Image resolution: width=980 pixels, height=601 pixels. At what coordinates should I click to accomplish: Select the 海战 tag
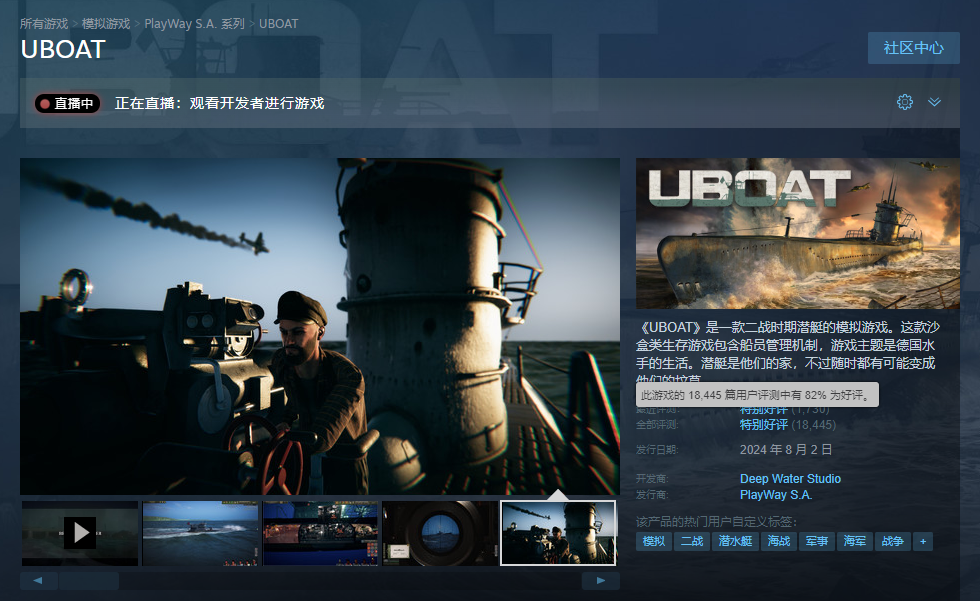pyautogui.click(x=779, y=541)
